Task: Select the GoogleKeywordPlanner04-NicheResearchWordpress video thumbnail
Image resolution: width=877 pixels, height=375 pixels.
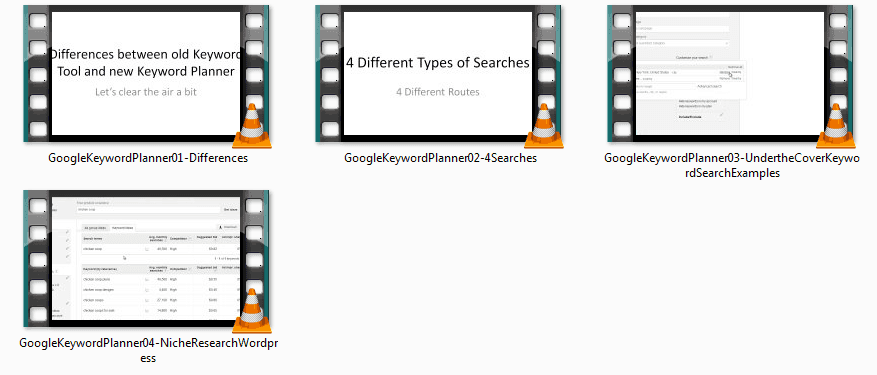Action: coord(147,259)
